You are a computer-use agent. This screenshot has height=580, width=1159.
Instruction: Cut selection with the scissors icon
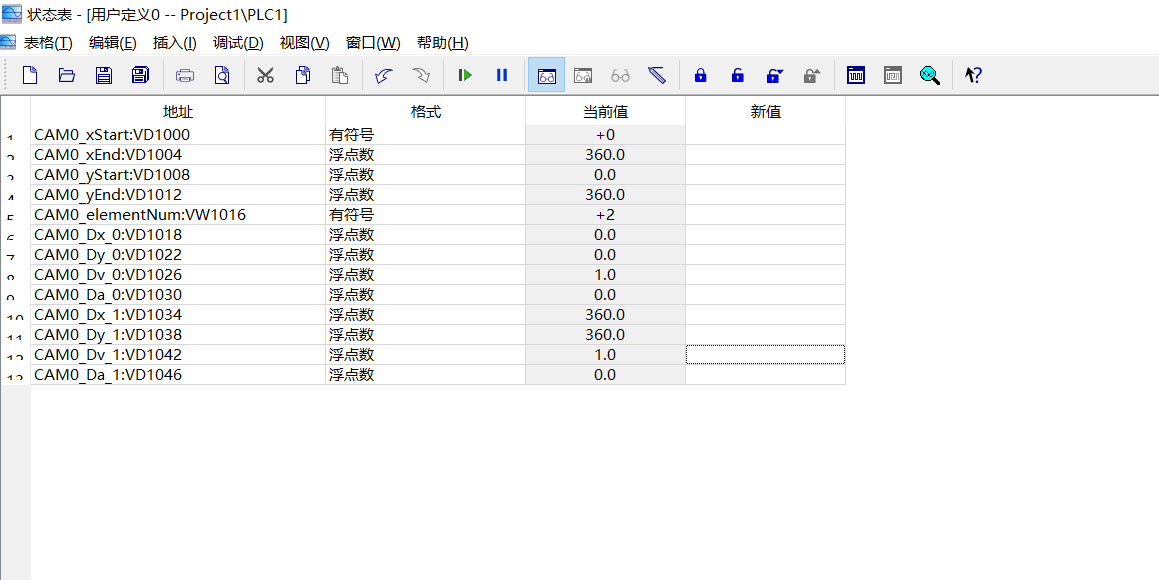pyautogui.click(x=265, y=75)
